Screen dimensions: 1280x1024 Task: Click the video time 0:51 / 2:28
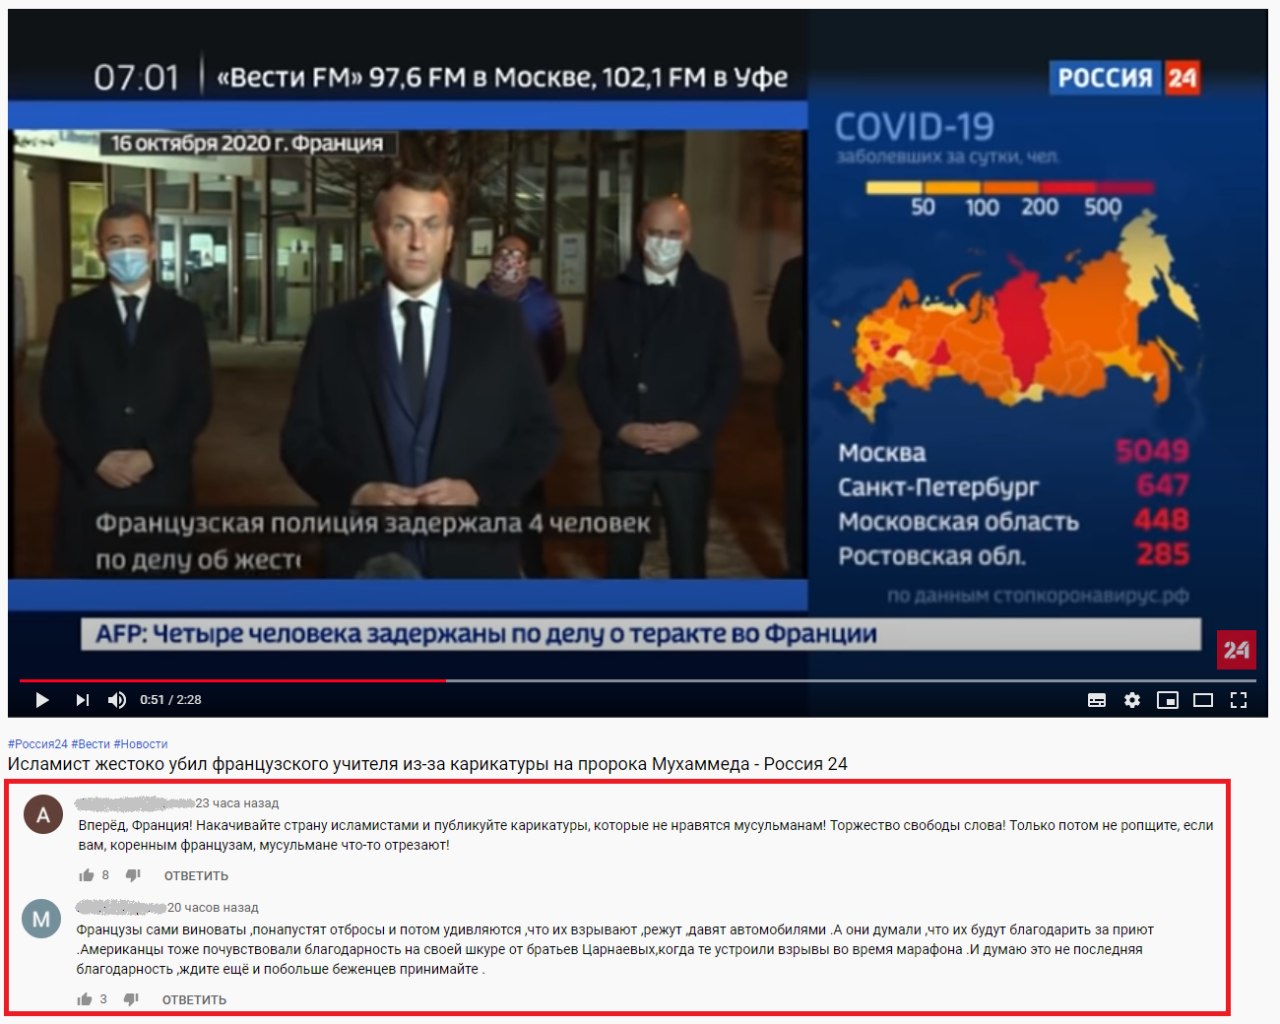171,700
